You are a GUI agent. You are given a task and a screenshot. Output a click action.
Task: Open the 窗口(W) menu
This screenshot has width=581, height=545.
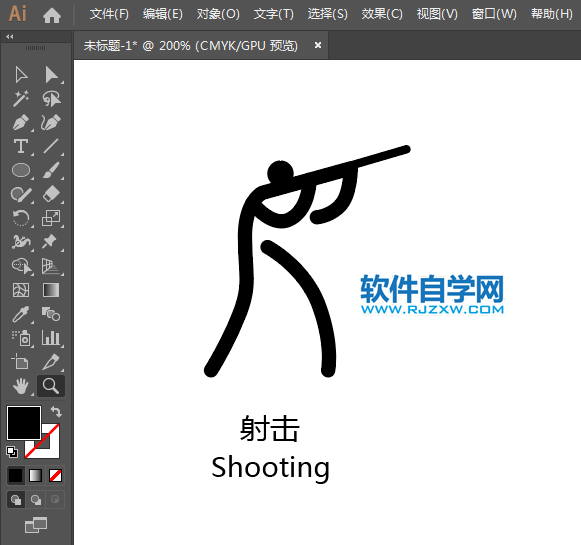click(494, 14)
